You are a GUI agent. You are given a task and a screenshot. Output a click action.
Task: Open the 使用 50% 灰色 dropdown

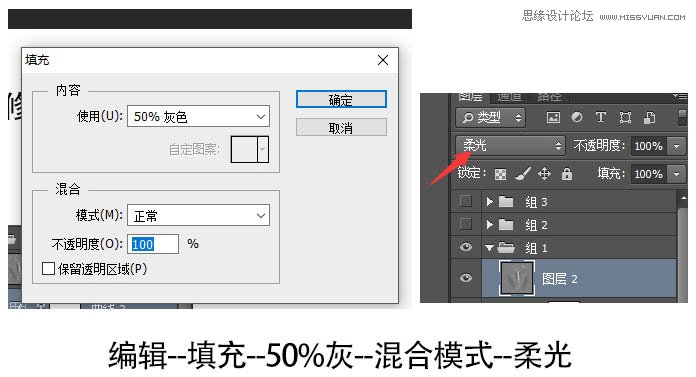(198, 116)
